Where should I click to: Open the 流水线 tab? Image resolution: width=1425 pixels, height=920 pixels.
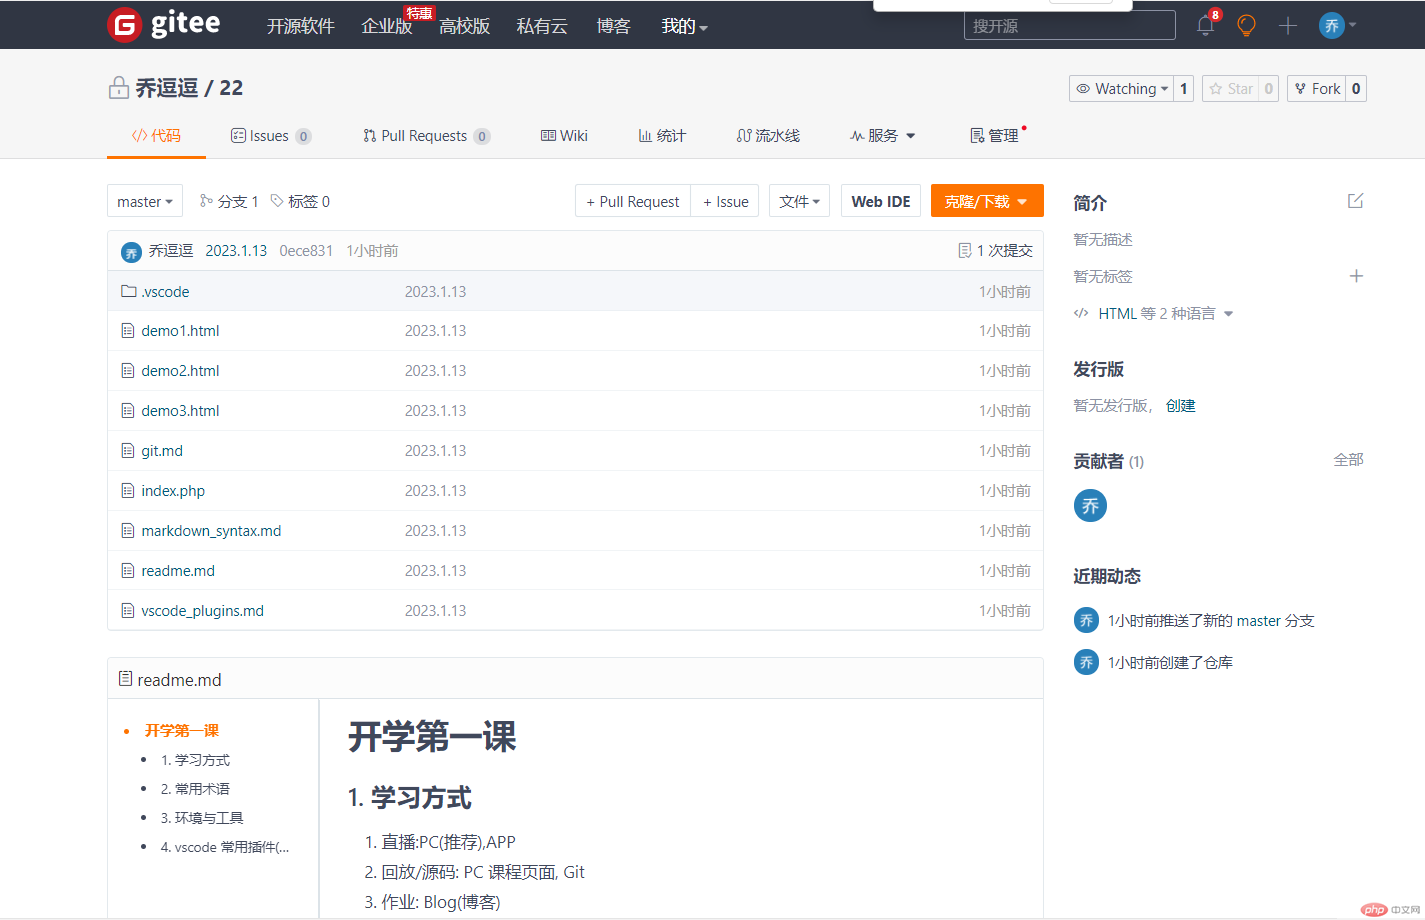click(768, 136)
